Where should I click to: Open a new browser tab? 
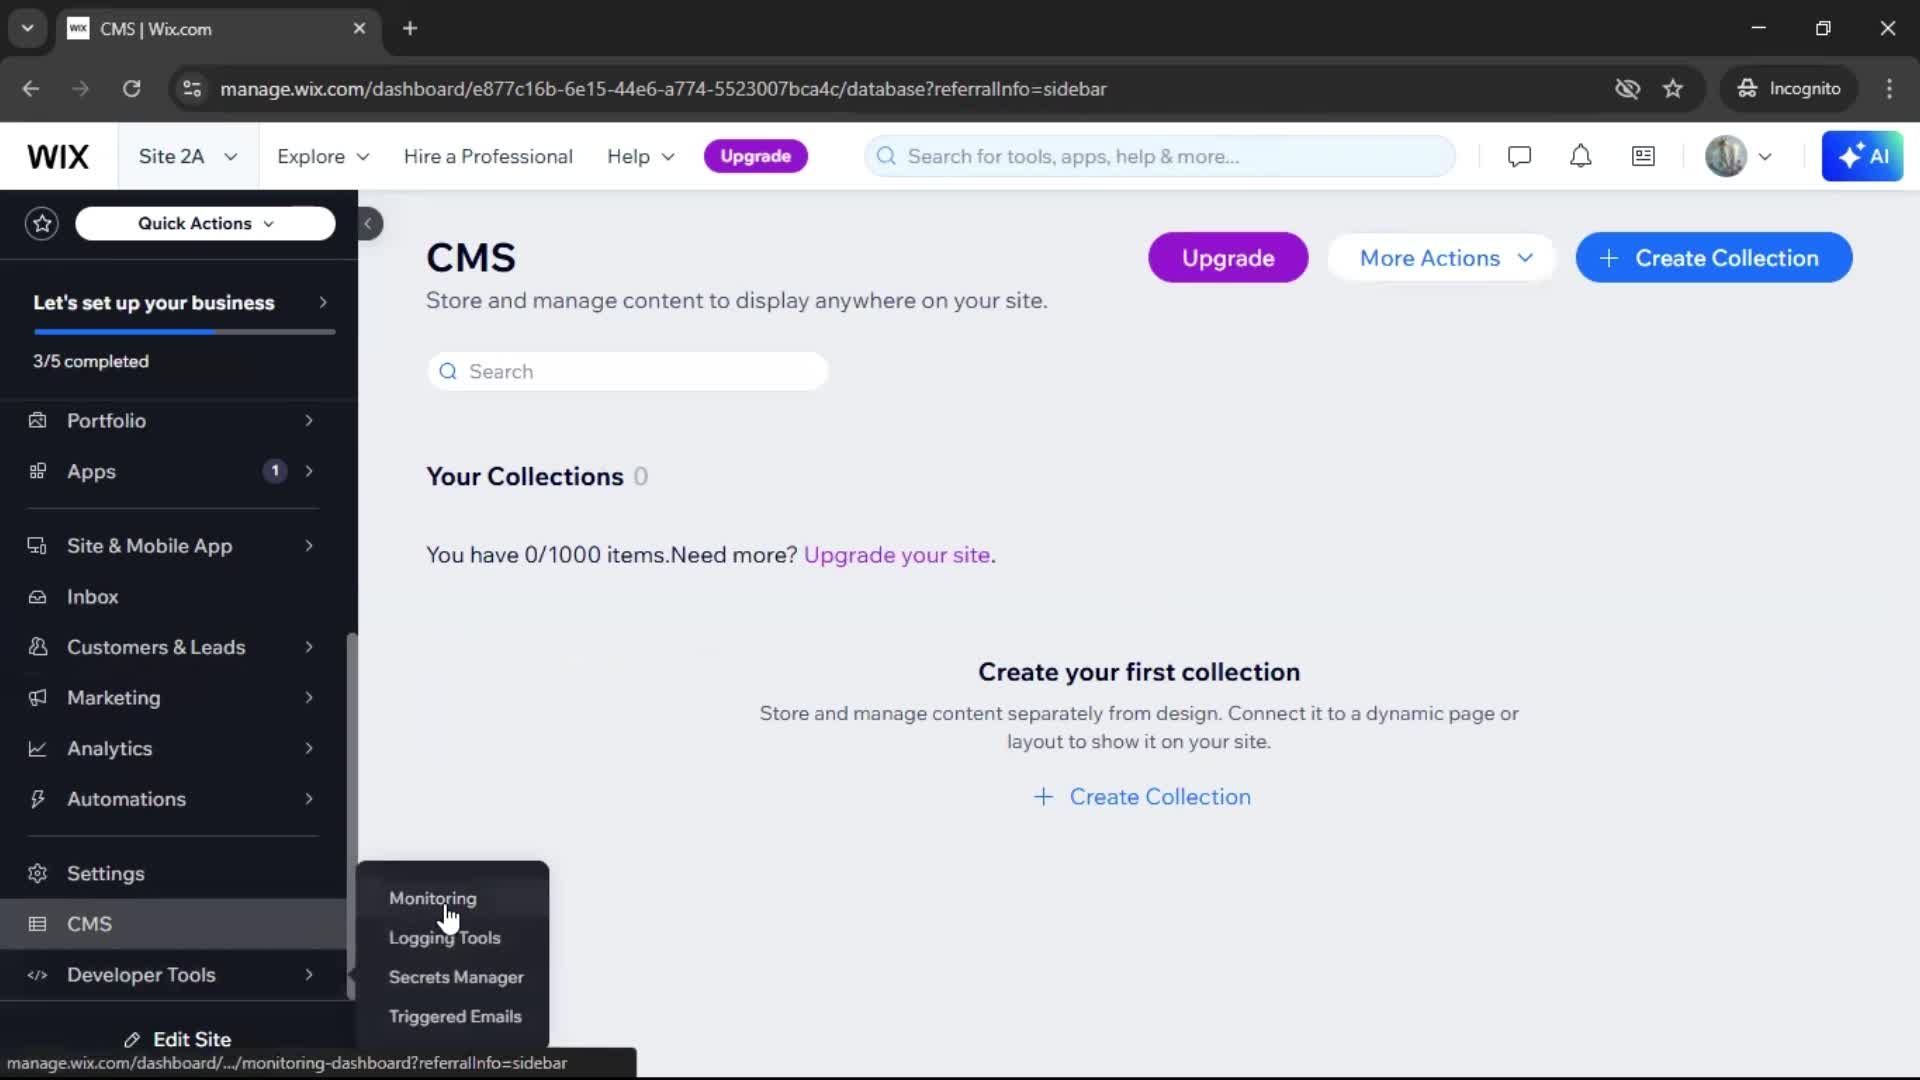click(x=410, y=28)
